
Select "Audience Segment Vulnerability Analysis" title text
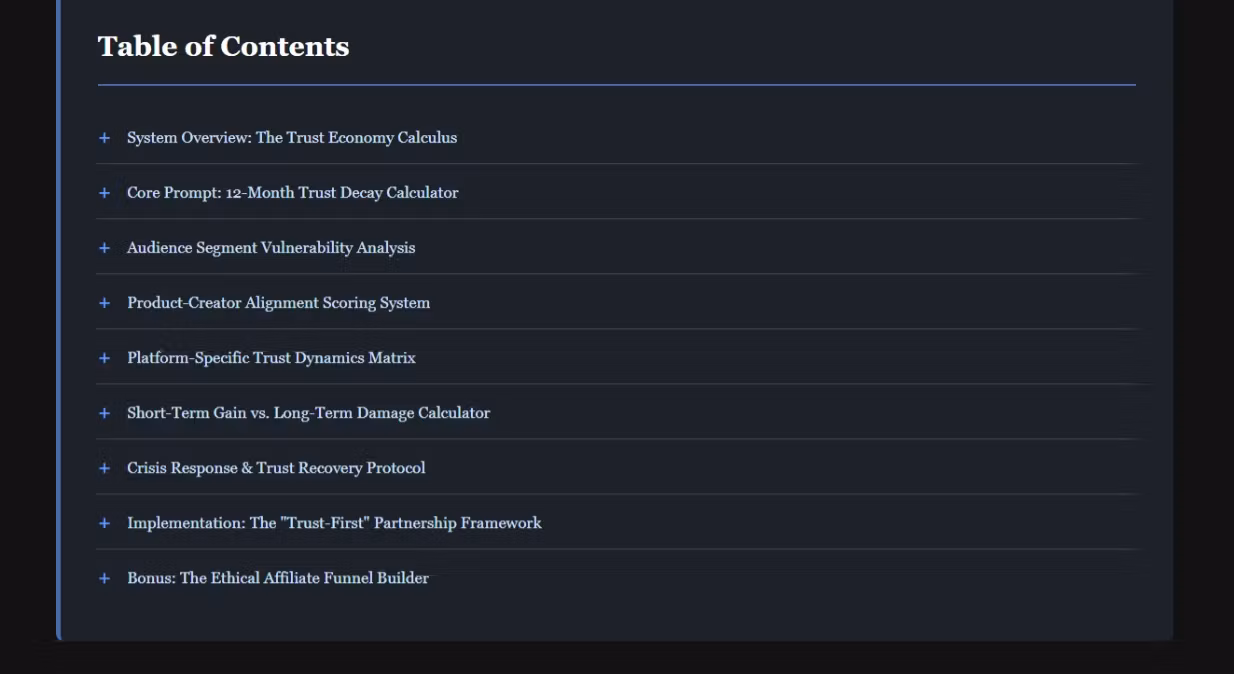271,248
